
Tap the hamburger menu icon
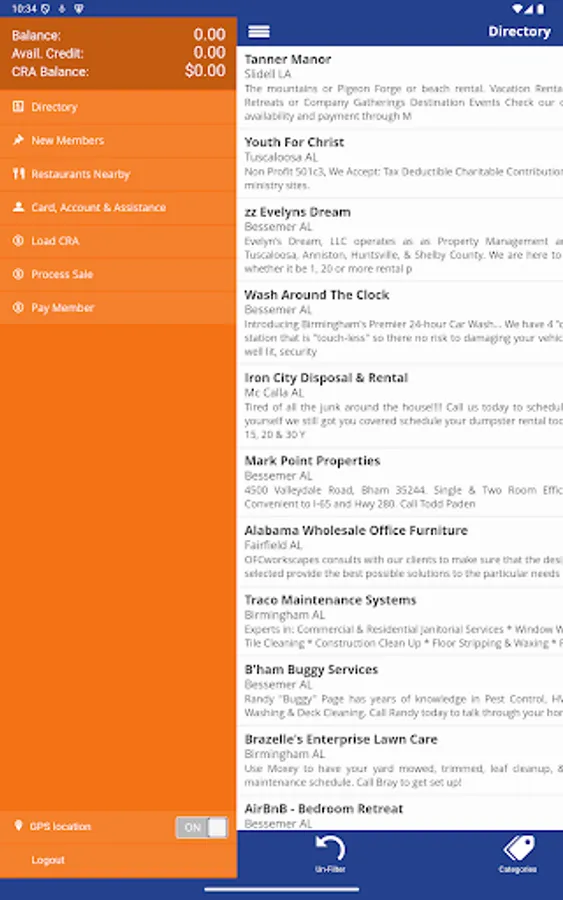[259, 32]
